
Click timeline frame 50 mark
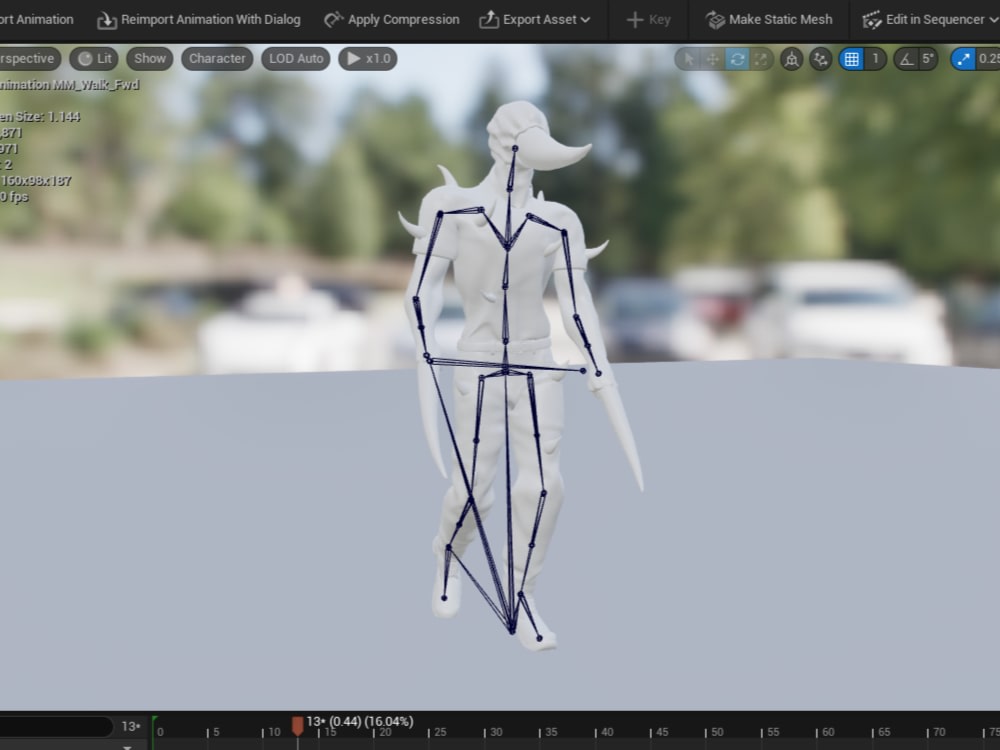click(717, 732)
